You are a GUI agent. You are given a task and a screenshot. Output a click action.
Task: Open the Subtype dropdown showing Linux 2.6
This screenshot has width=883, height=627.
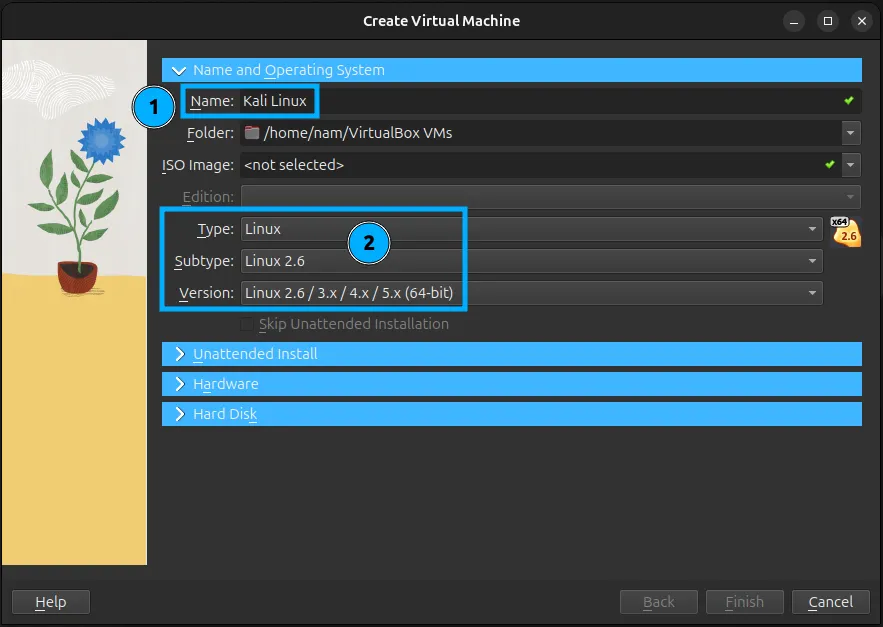[532, 261]
